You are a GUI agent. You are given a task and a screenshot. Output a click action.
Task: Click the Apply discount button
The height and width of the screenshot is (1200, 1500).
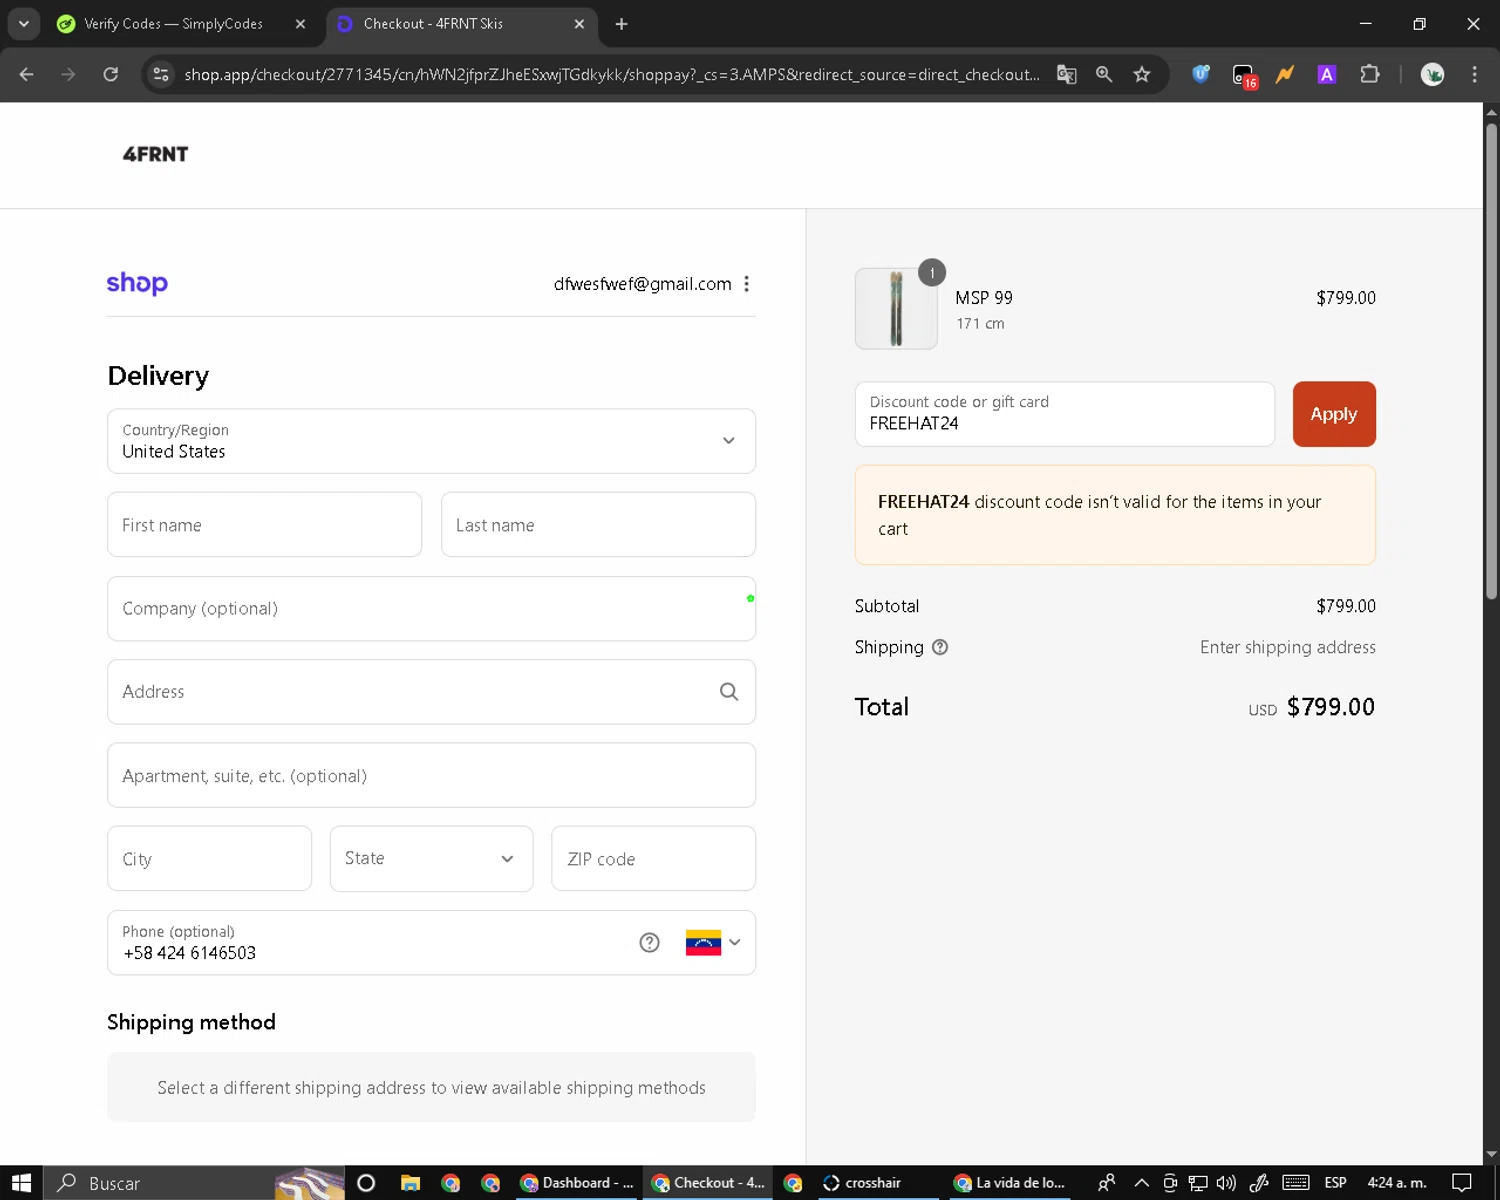click(1334, 414)
